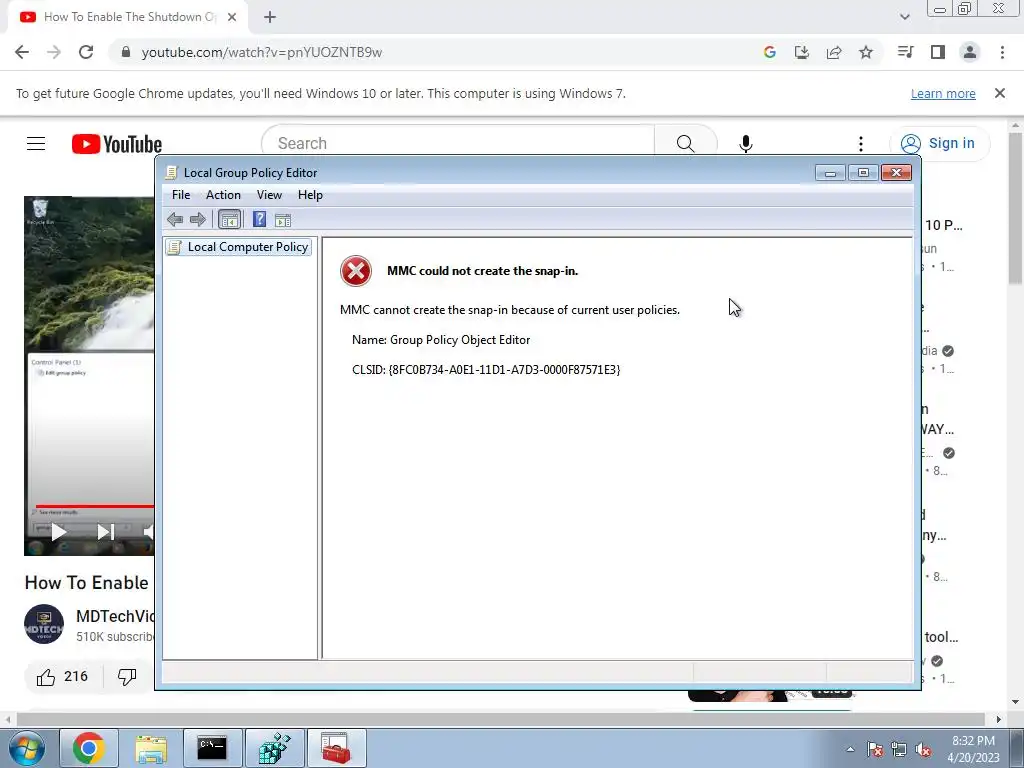The width and height of the screenshot is (1024, 768).
Task: Dismiss the Chrome update notification bar
Action: pos(1000,93)
